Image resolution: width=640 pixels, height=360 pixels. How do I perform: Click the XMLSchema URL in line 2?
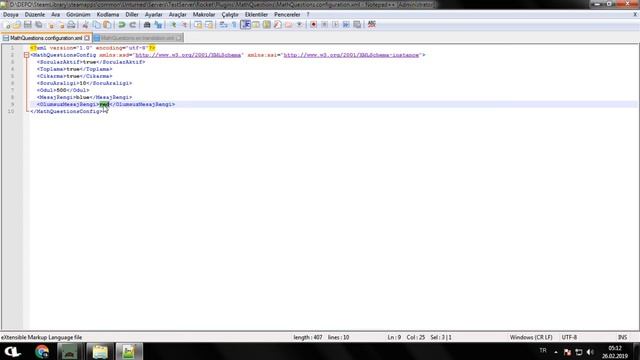click(x=188, y=55)
